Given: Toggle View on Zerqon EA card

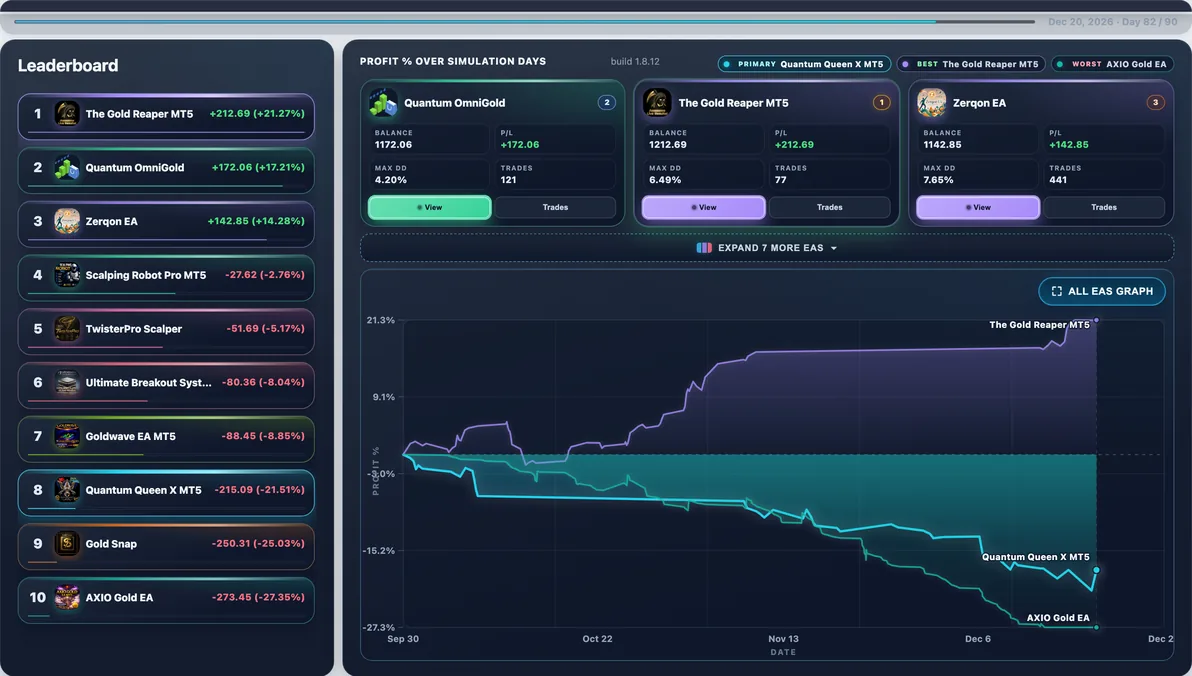Looking at the screenshot, I should 978,208.
